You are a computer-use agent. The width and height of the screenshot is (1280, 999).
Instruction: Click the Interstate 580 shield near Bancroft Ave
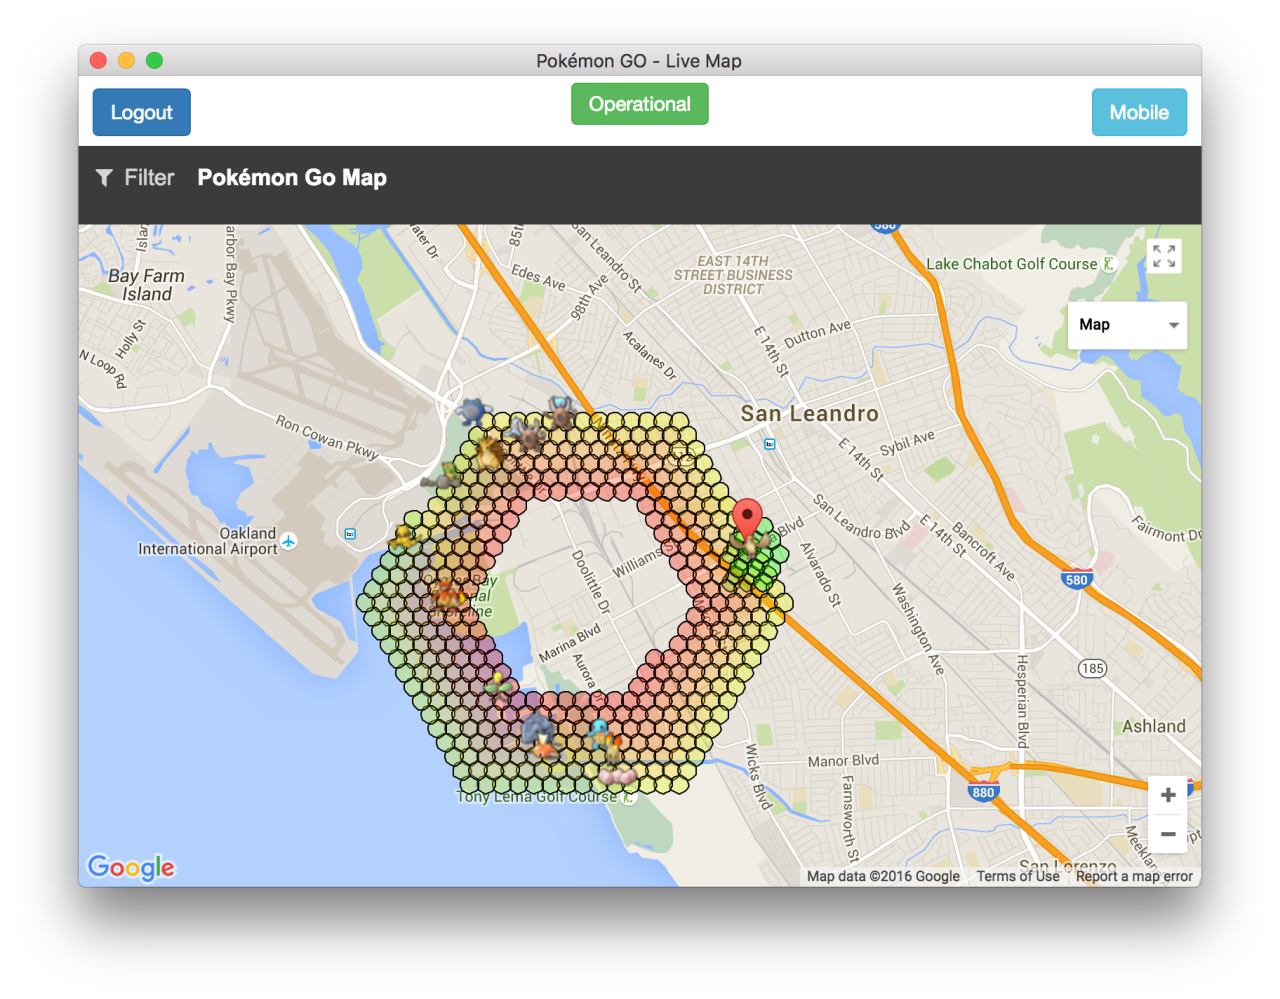[x=1076, y=578]
